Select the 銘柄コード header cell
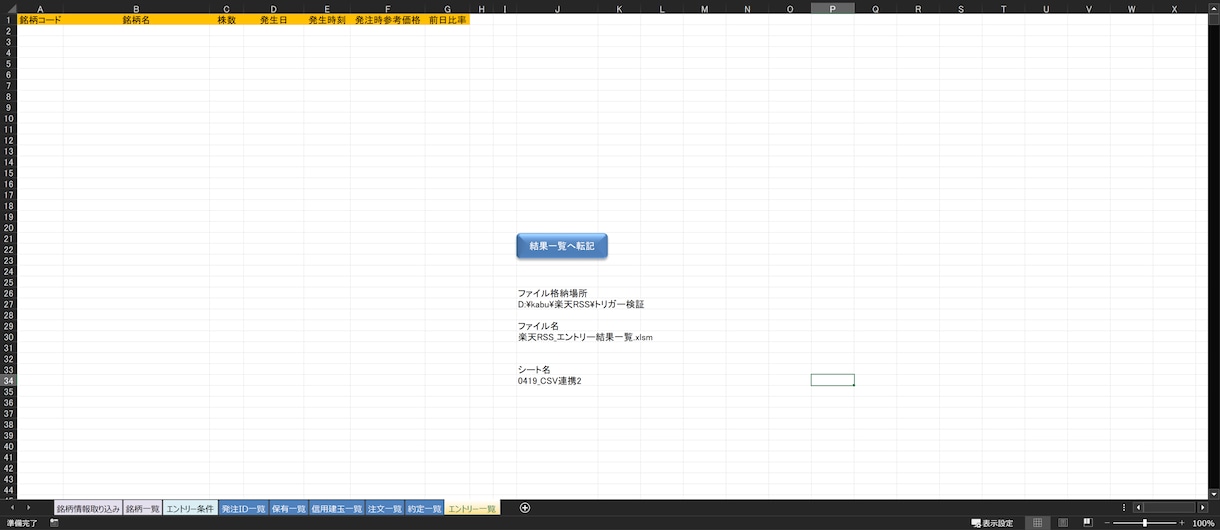The height and width of the screenshot is (530, 1220). point(40,20)
